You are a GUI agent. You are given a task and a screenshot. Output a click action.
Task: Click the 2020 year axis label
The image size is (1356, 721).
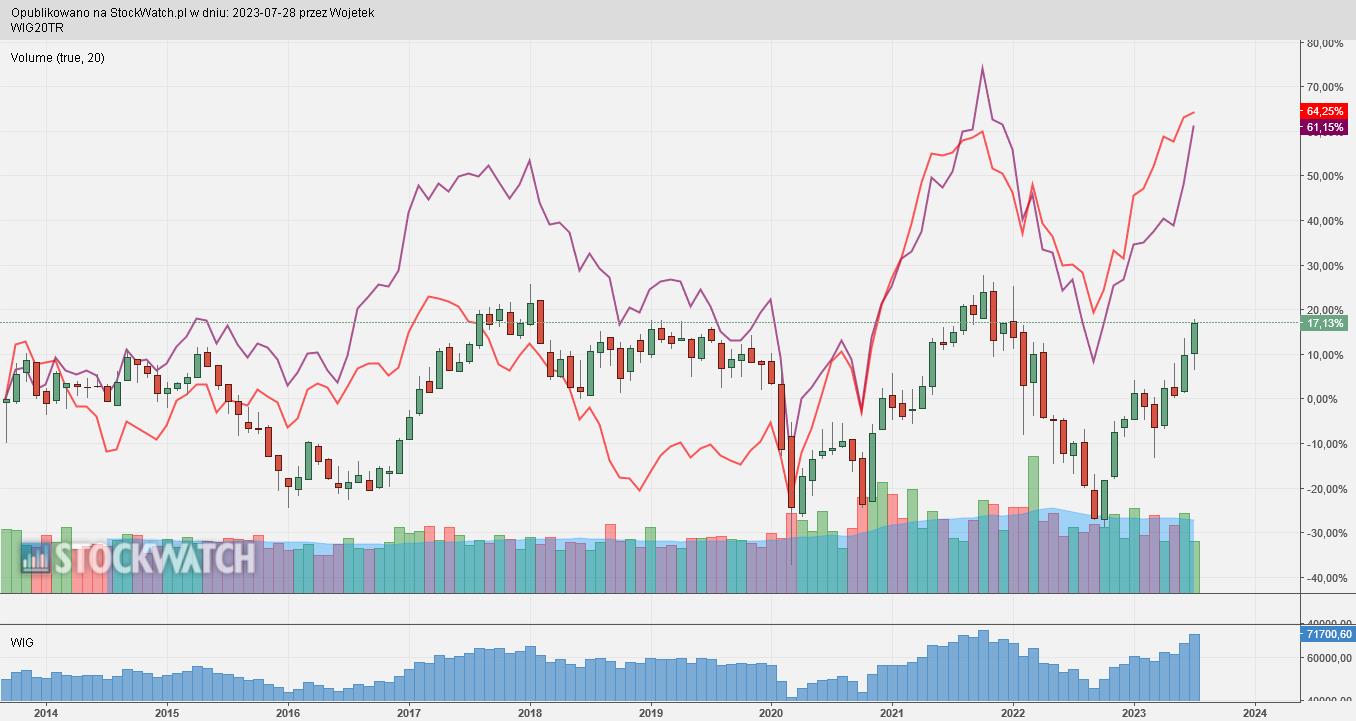pos(772,713)
